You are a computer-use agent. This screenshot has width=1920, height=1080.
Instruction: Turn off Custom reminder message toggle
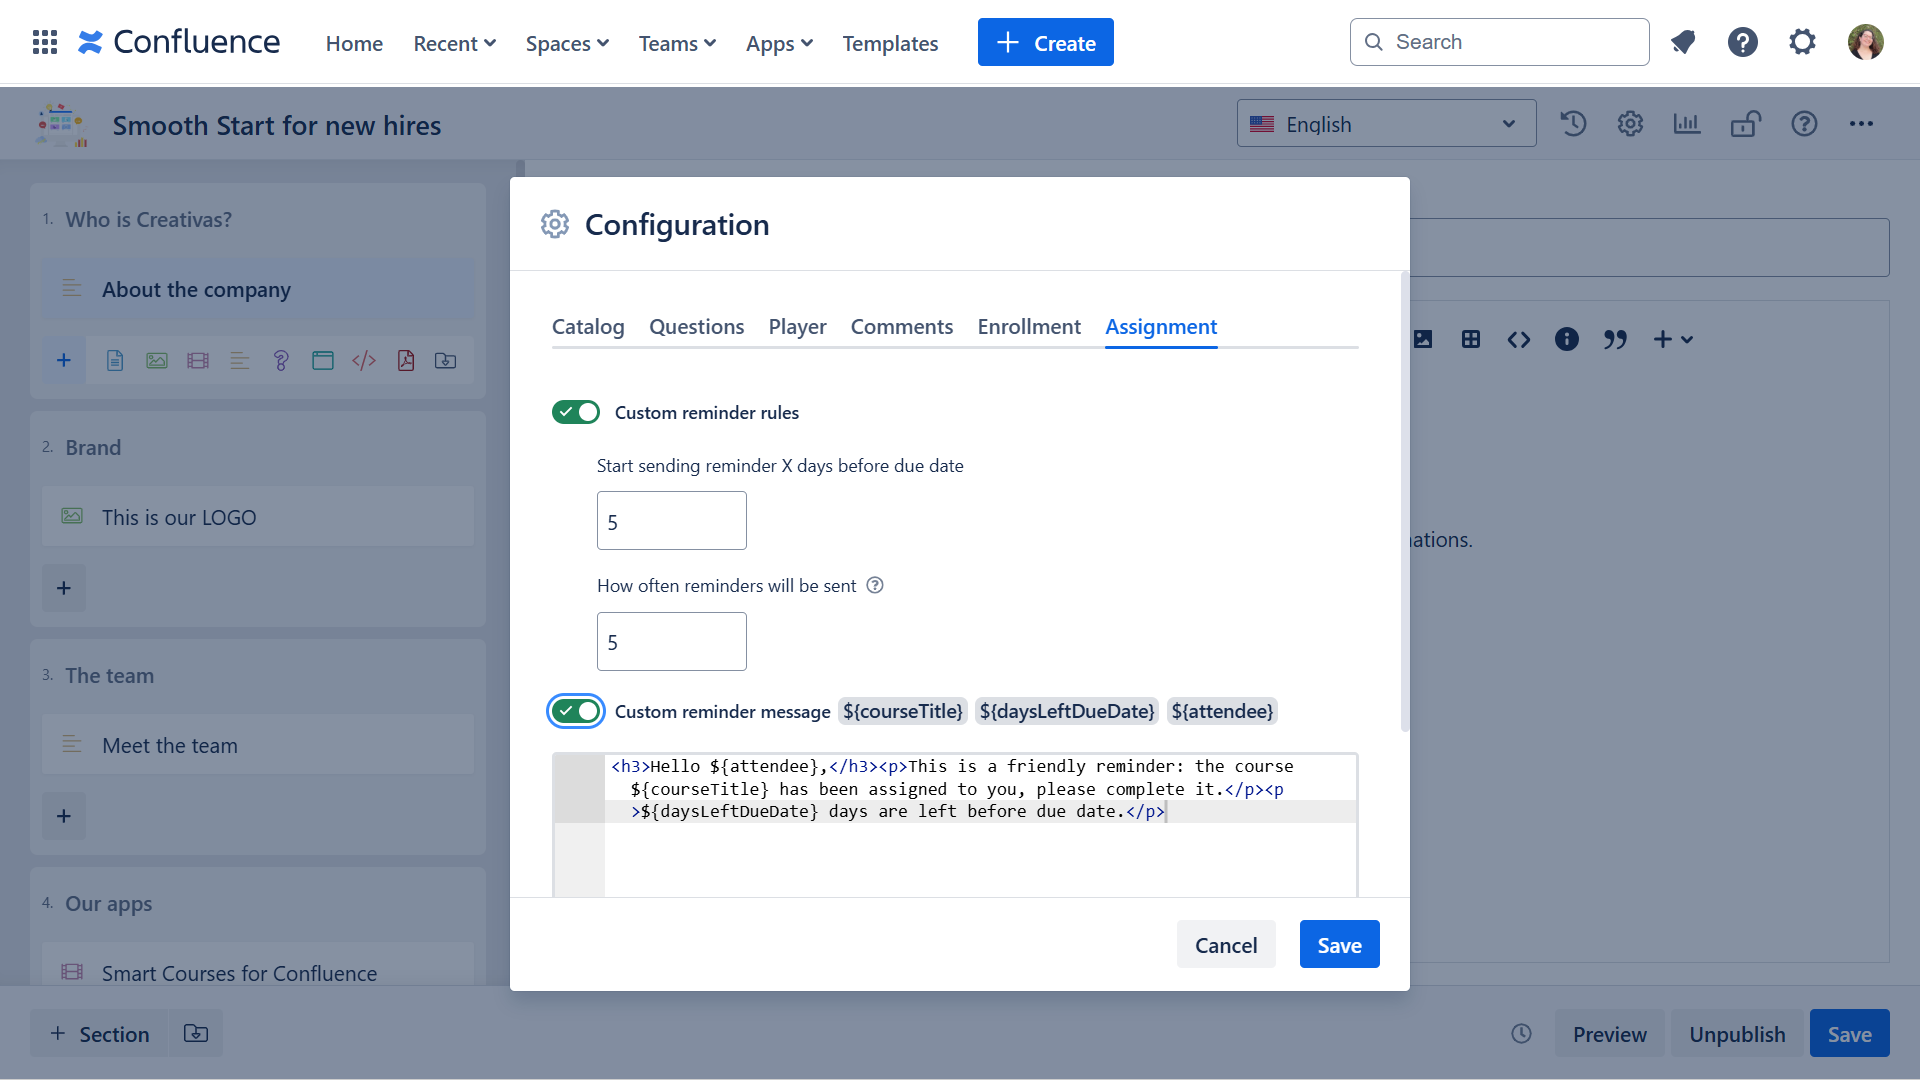(x=576, y=711)
